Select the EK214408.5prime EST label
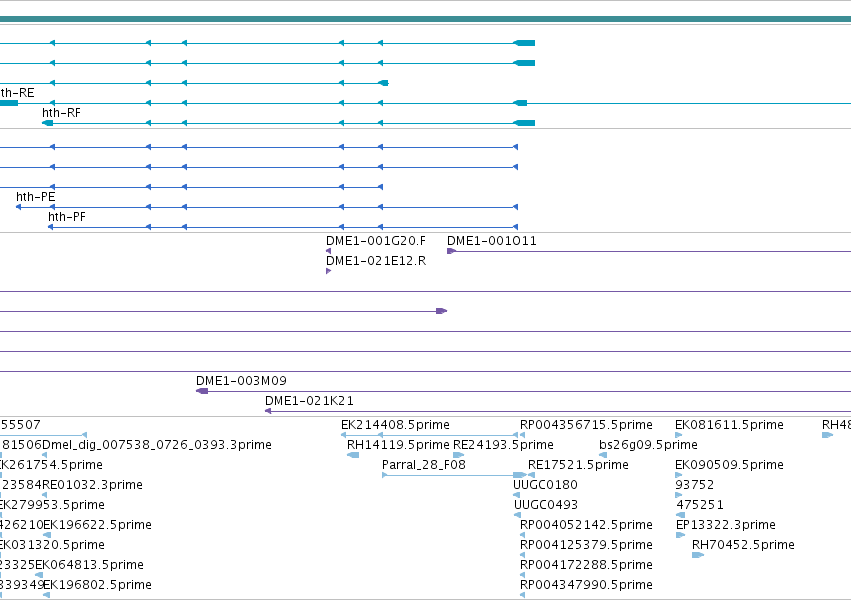The image size is (851, 600). click(395, 425)
